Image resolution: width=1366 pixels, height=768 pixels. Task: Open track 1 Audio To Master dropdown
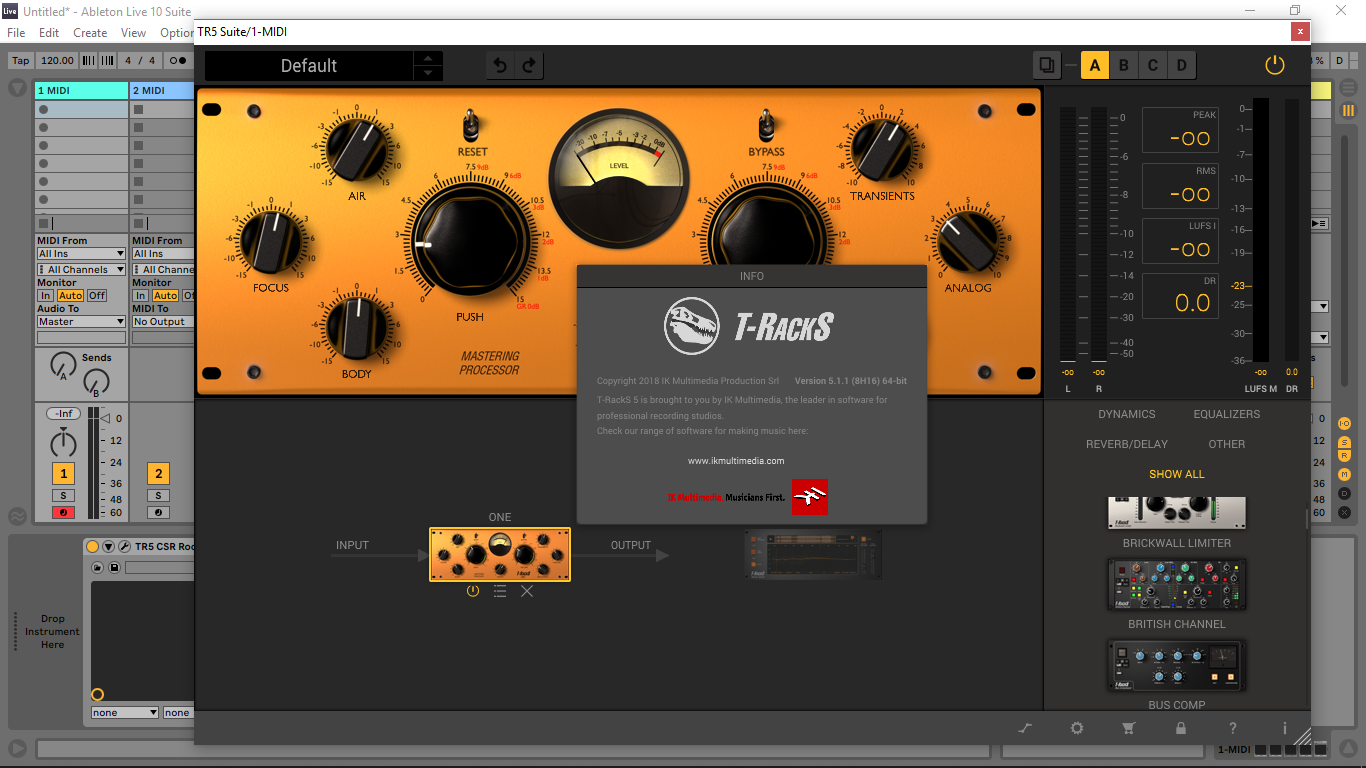pyautogui.click(x=81, y=321)
